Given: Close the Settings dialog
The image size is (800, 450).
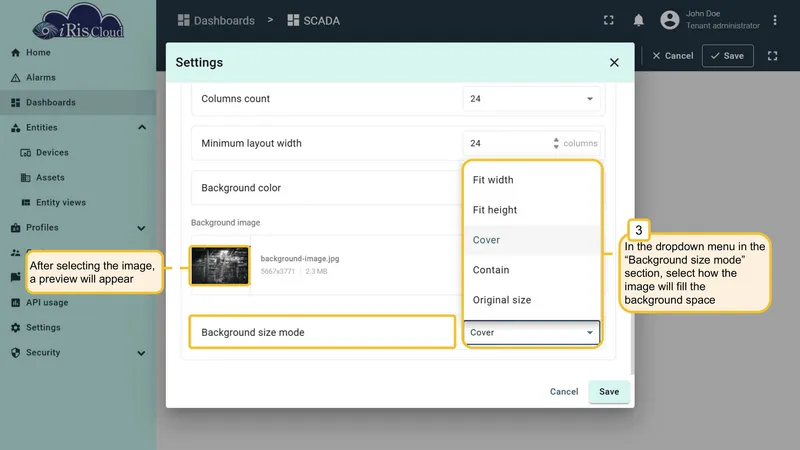Looking at the screenshot, I should click(614, 62).
